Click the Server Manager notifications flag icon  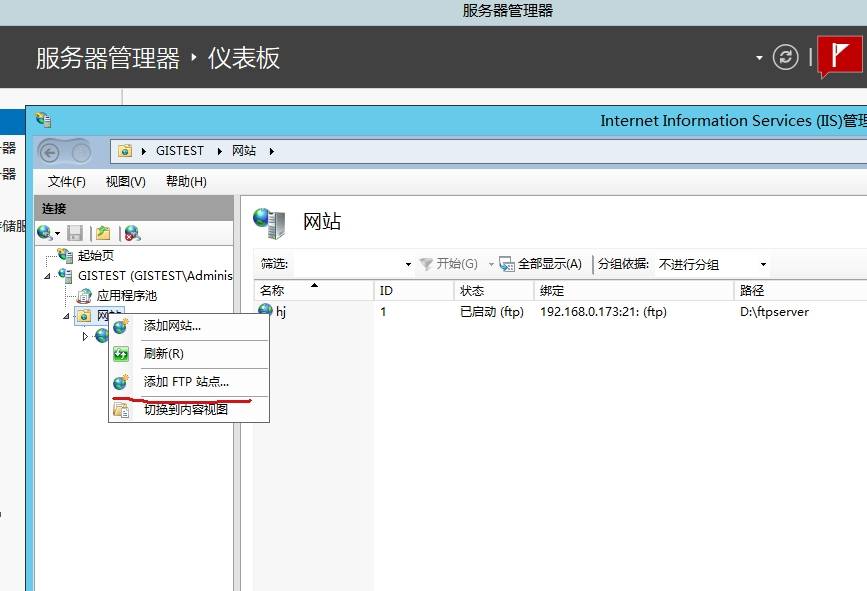coord(839,56)
